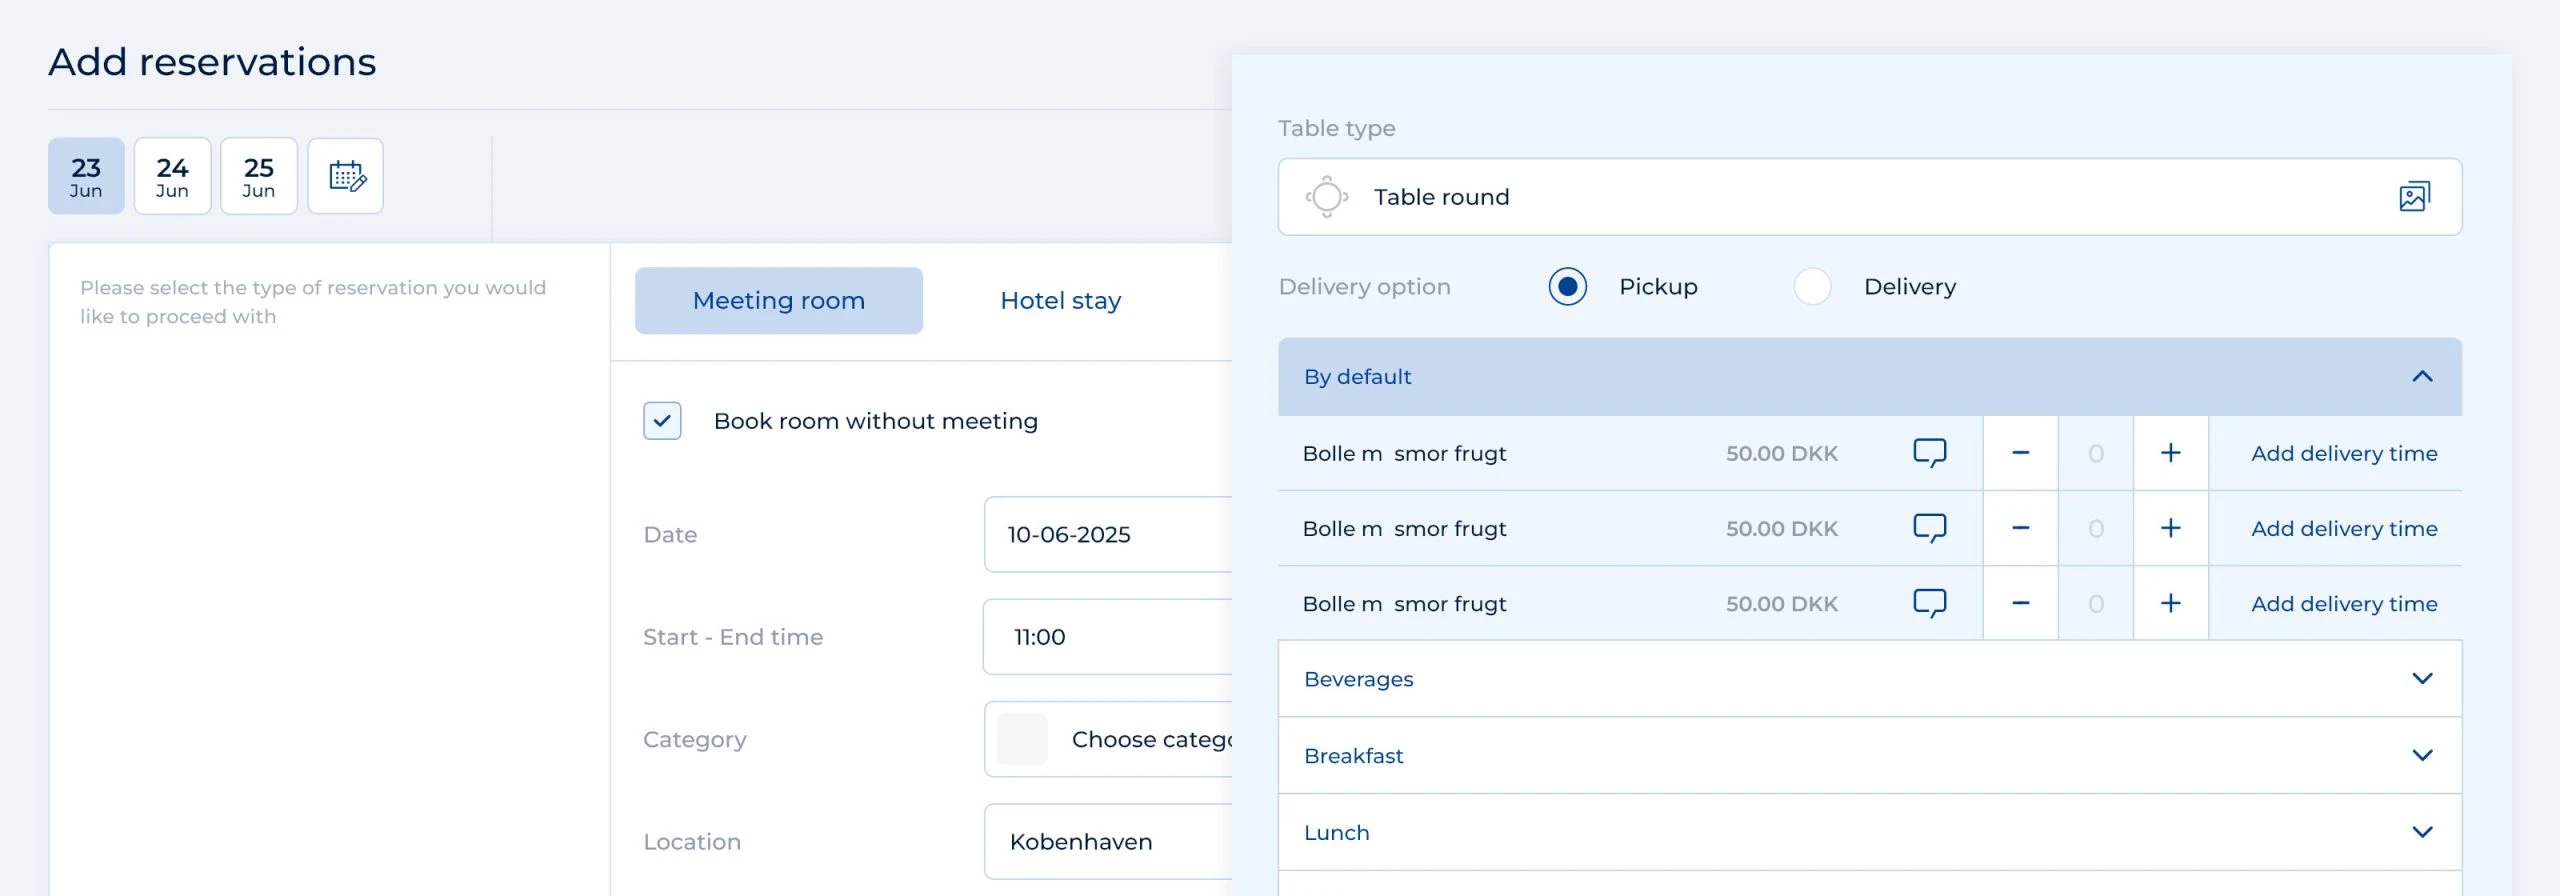Expand the Beverages section
This screenshot has height=896, width=2560.
click(1870, 679)
